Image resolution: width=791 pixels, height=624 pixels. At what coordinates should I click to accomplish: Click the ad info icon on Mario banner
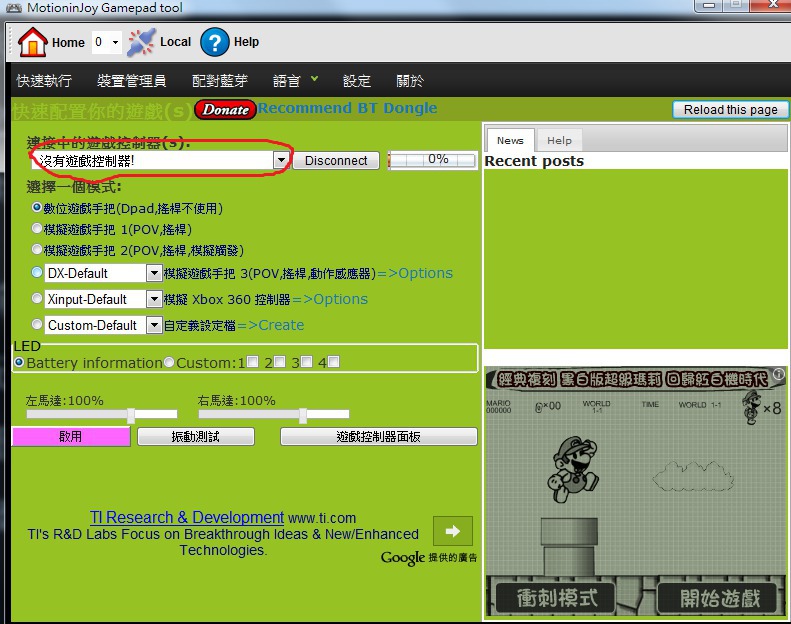click(x=779, y=374)
